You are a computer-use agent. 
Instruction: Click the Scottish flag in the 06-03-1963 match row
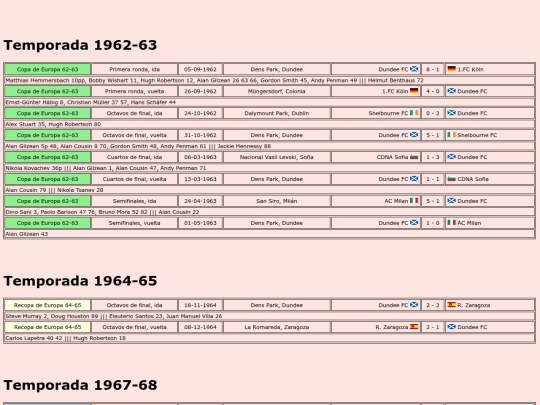(451, 157)
